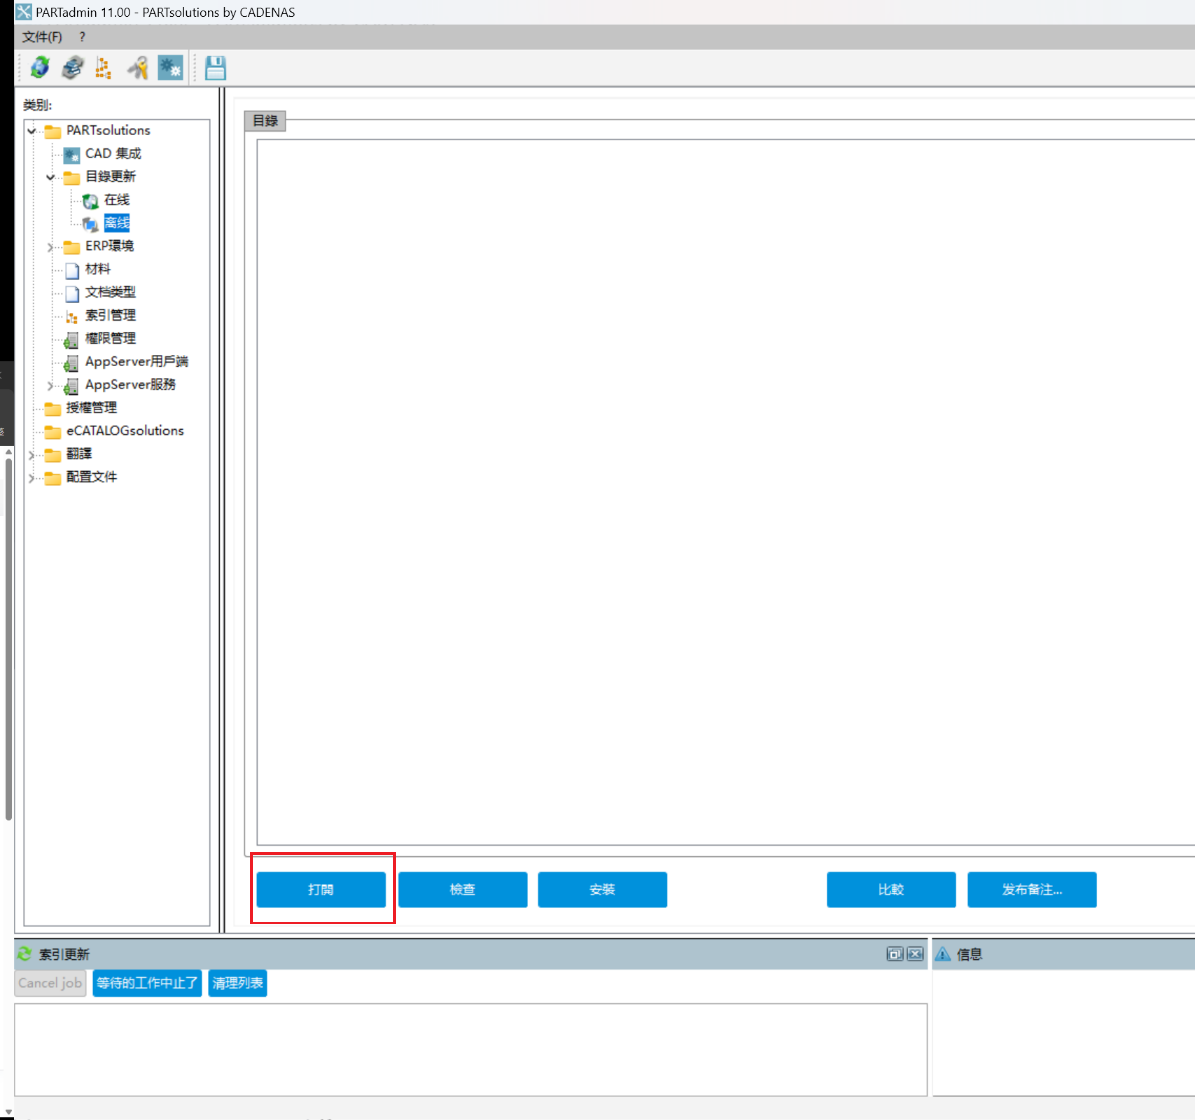Click the AppServer服務 server icon

click(71, 386)
